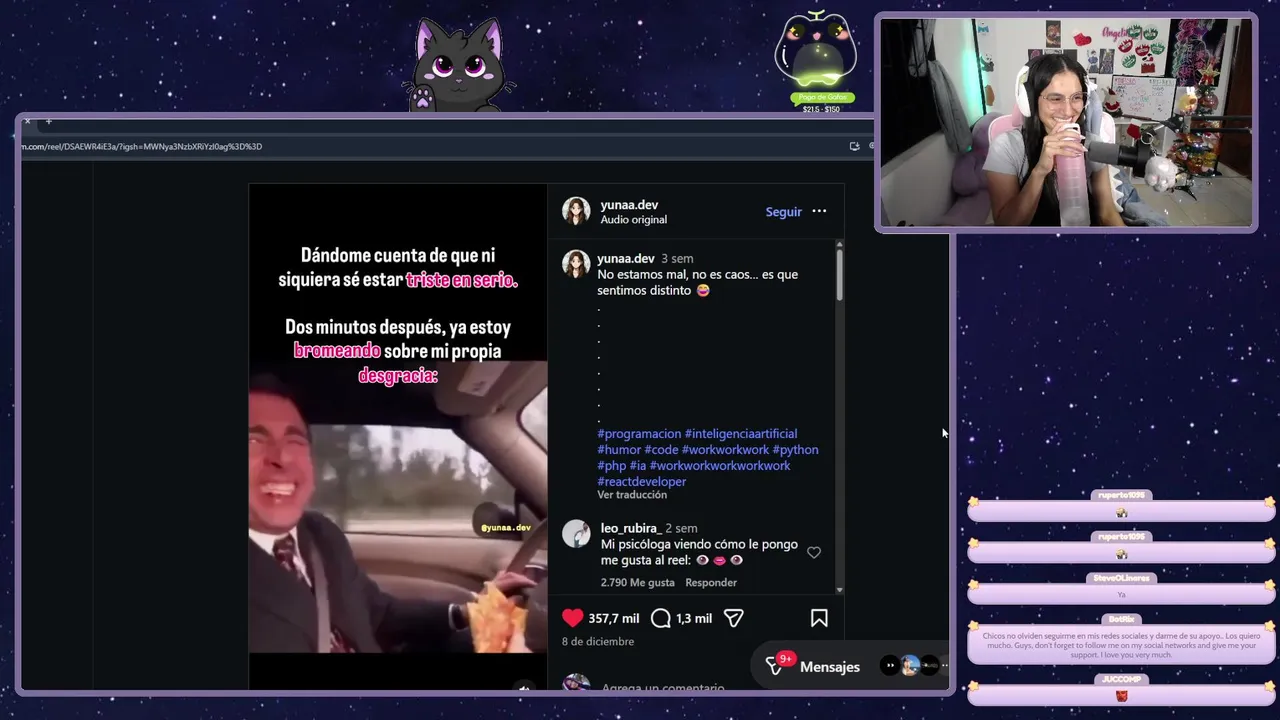The image size is (1280, 720).
Task: Click the 1,3 mil comments count
Action: coord(694,618)
